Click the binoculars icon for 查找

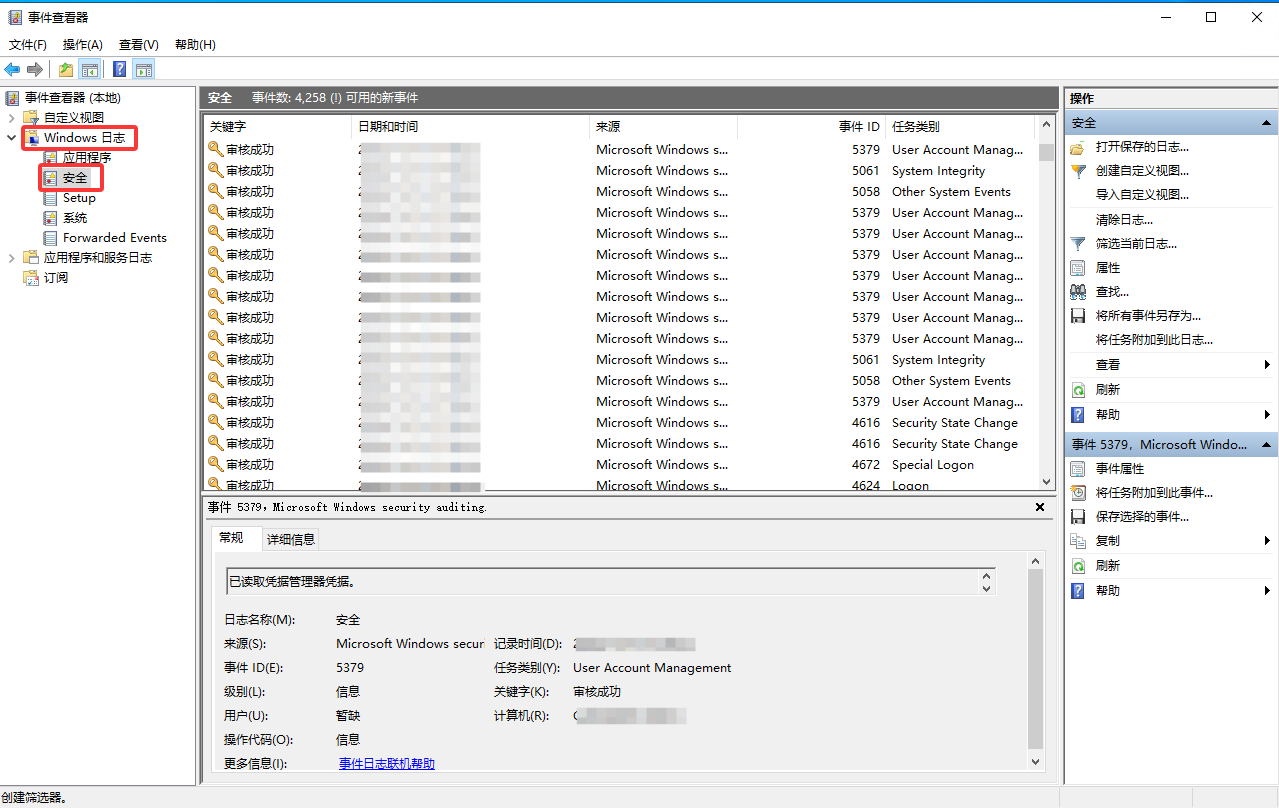pos(1078,292)
